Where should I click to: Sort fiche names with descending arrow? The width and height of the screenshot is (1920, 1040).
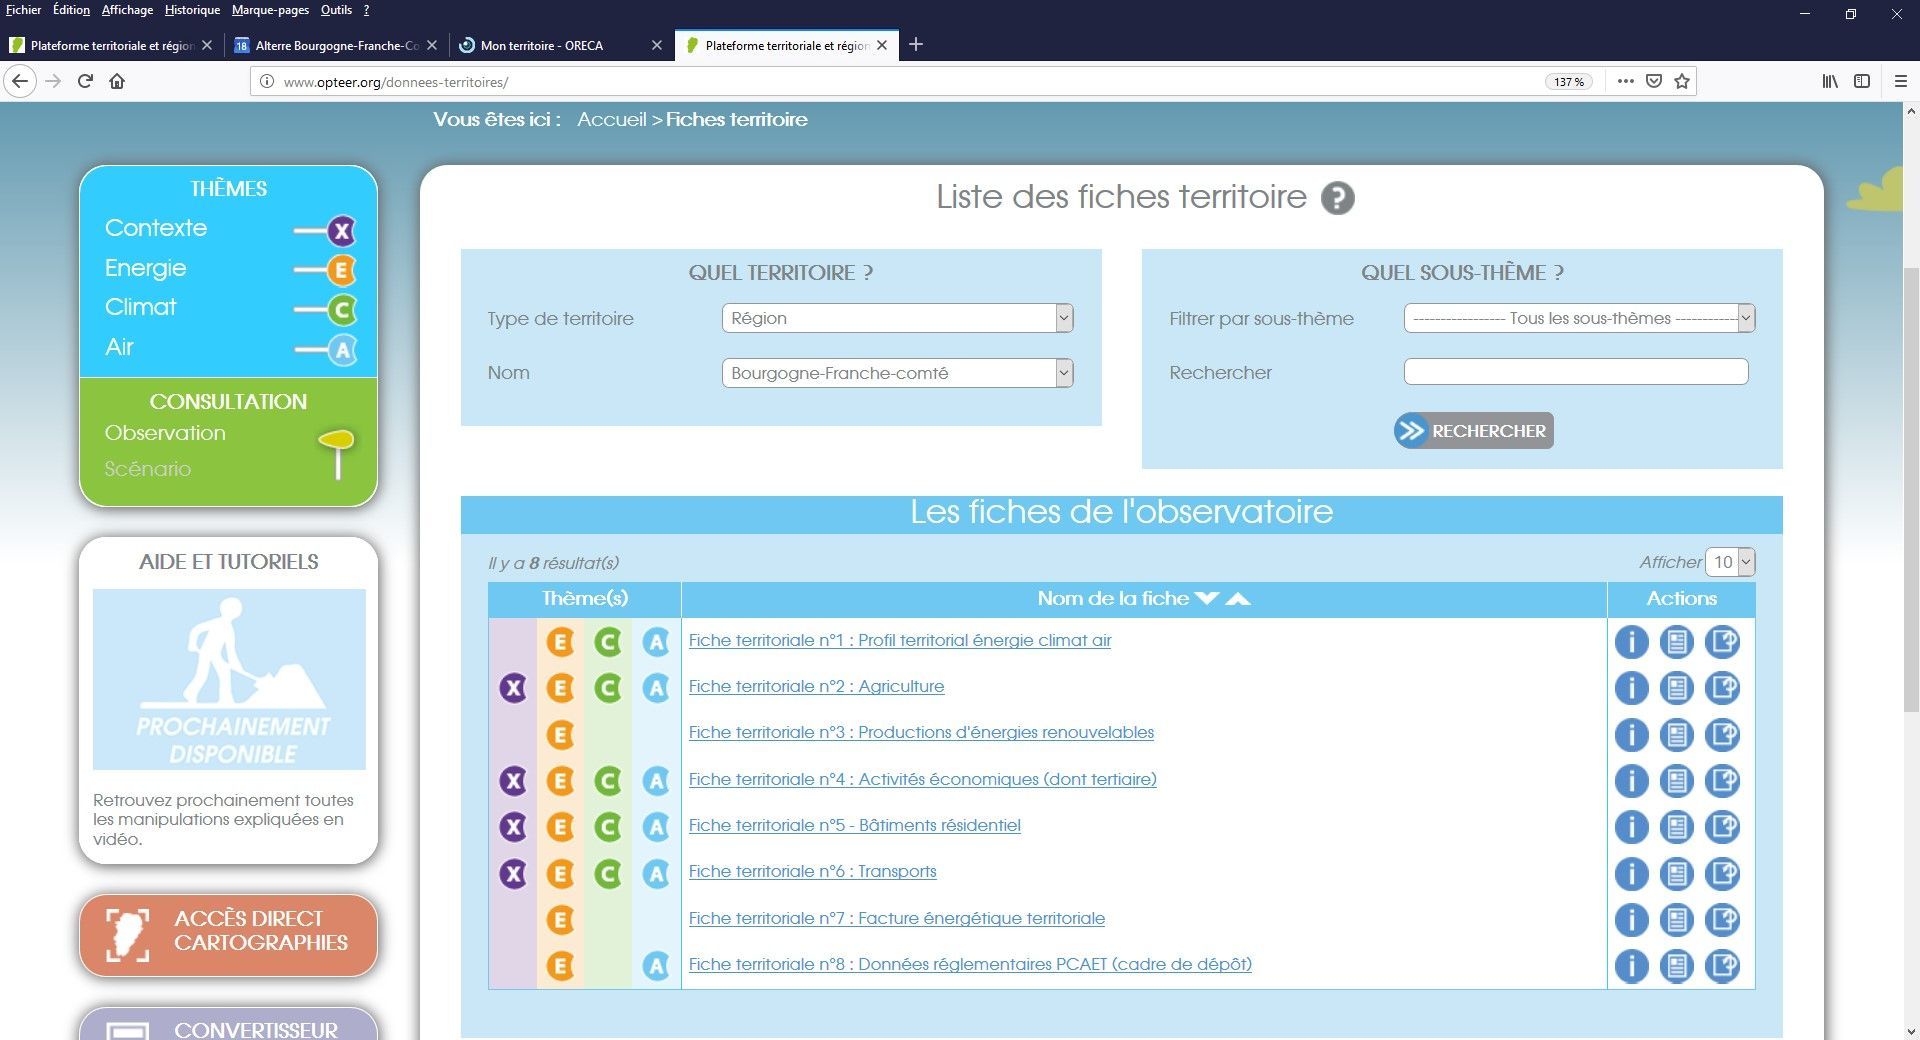point(1207,598)
